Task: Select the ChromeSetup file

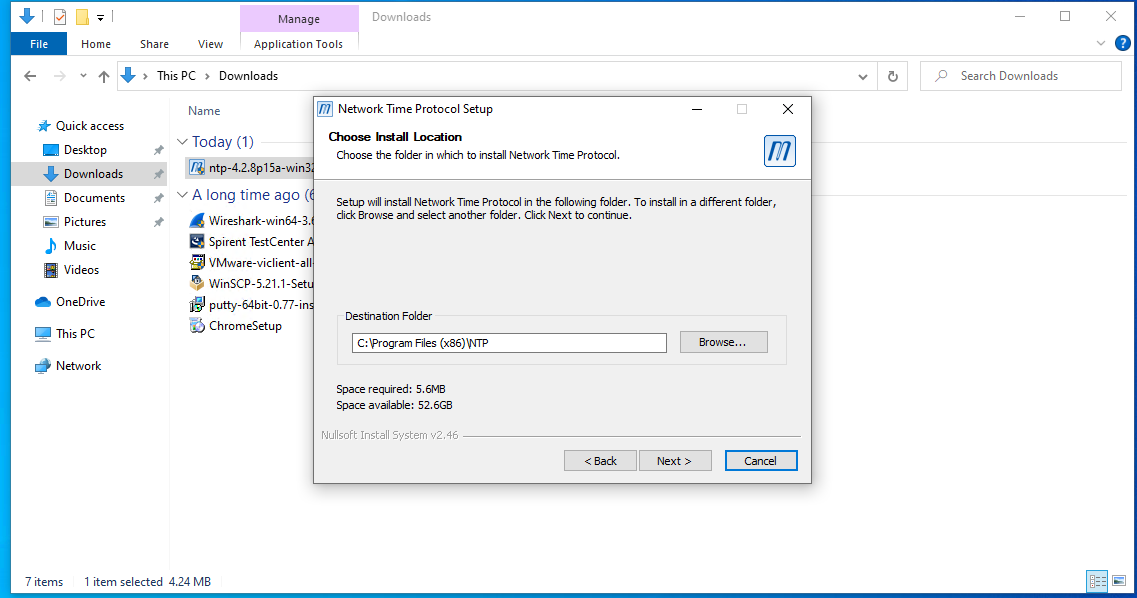Action: (x=236, y=326)
